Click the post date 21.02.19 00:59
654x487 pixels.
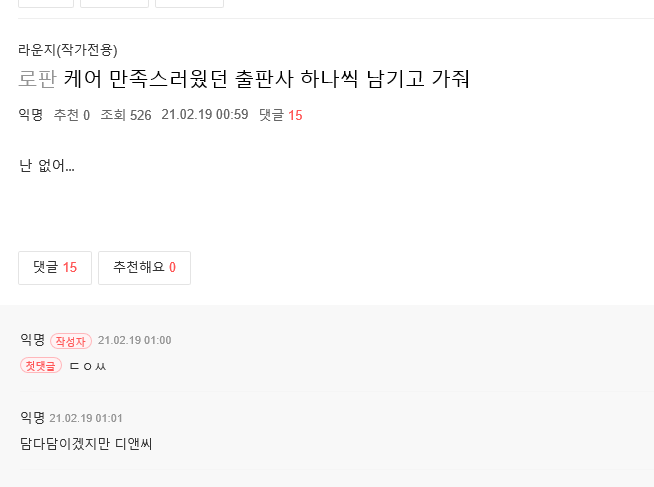pyautogui.click(x=204, y=115)
